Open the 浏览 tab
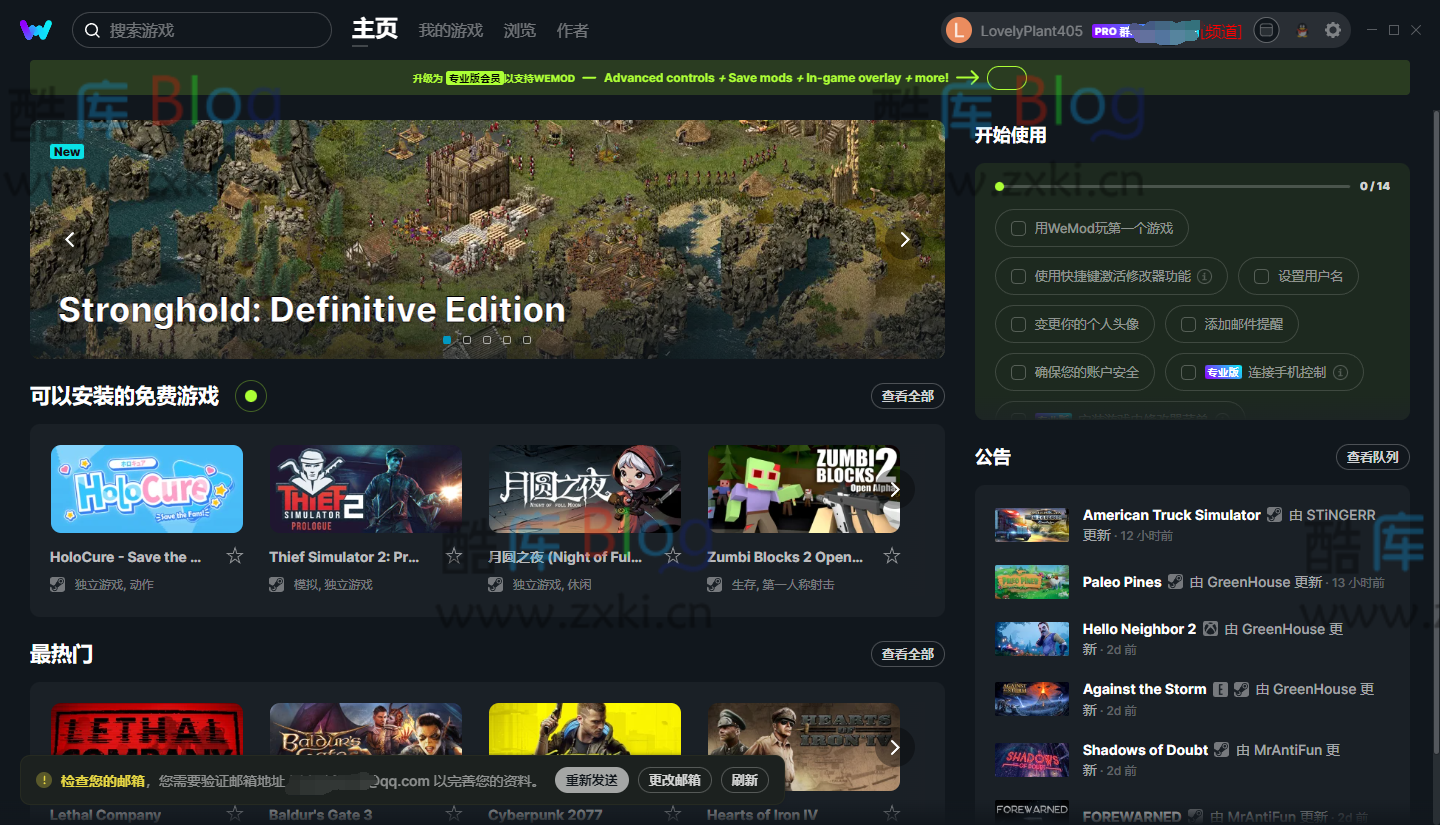1440x825 pixels. point(519,30)
